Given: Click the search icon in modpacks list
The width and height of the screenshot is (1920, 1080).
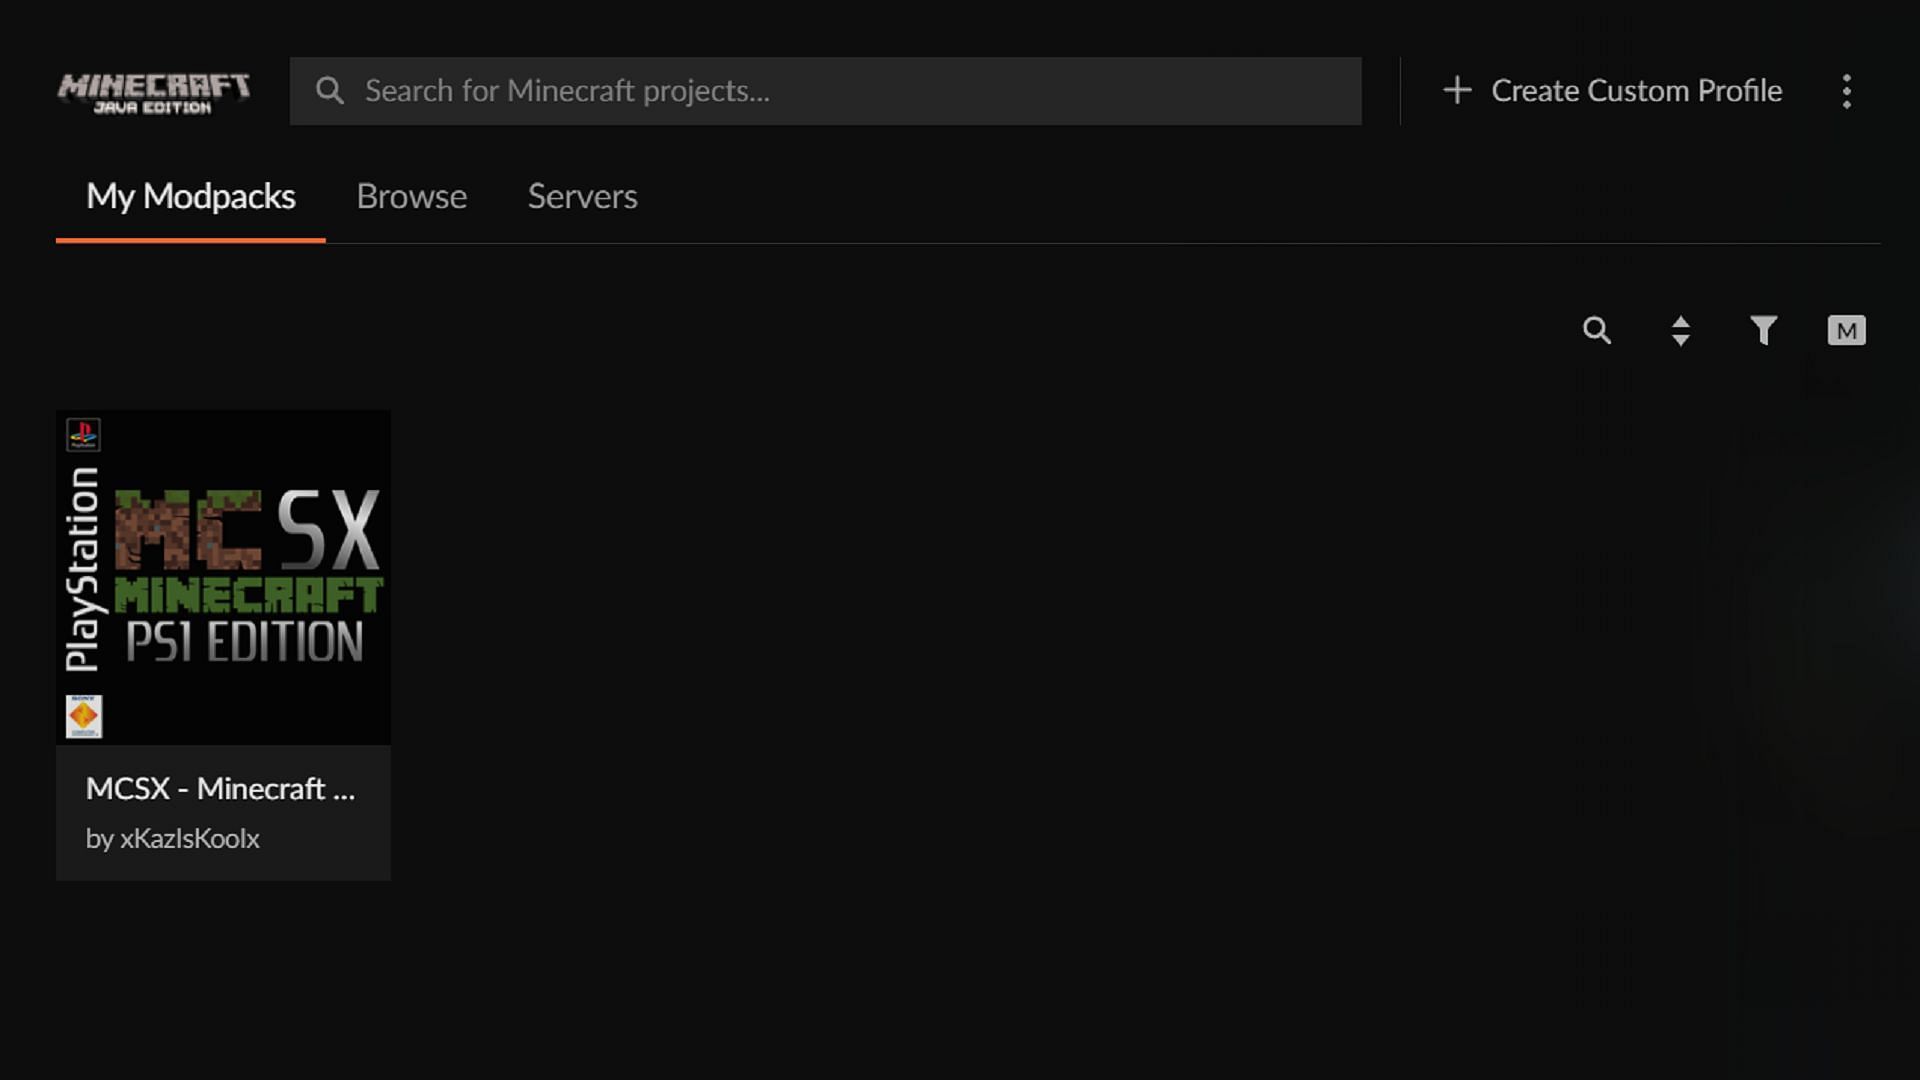Looking at the screenshot, I should pyautogui.click(x=1597, y=330).
